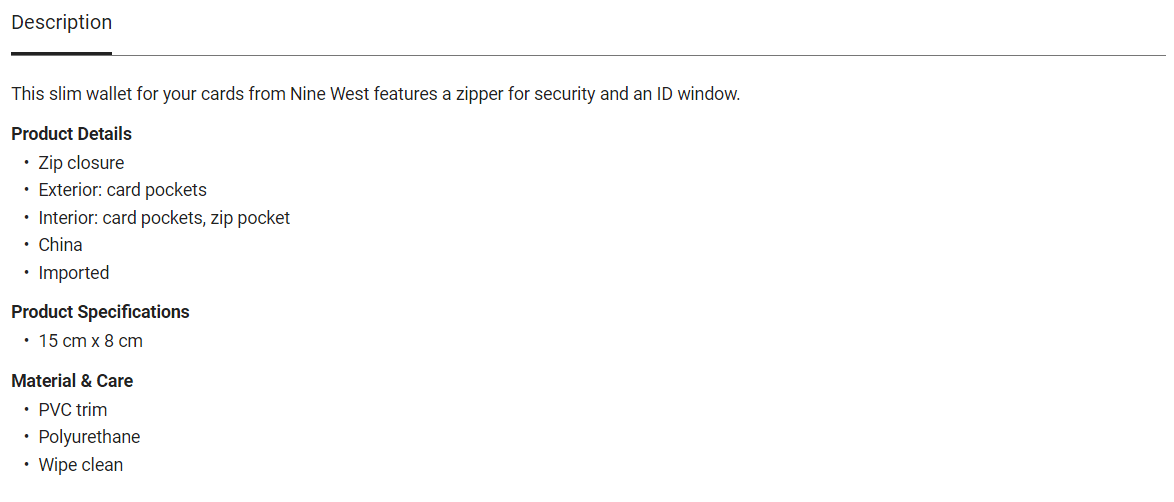Screen dimensions: 1174x502
Task: Click the China list item
Action: [60, 245]
